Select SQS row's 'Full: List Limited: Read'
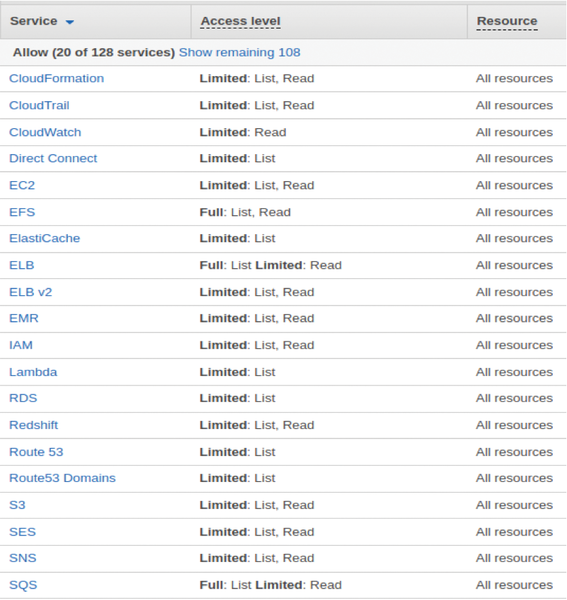Screen dimensions: 567x600 point(270,585)
